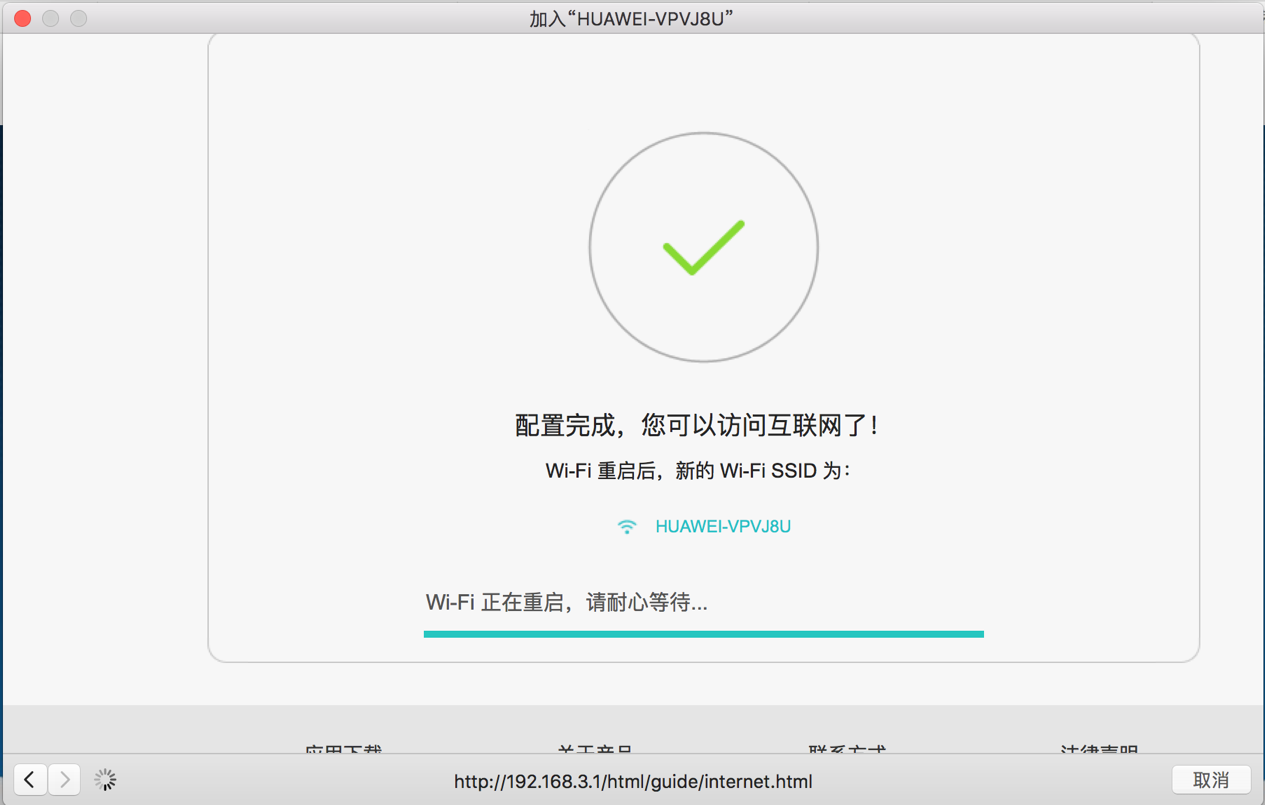Click the 新的 Wi-Fi SSID 为 line

pos(697,471)
